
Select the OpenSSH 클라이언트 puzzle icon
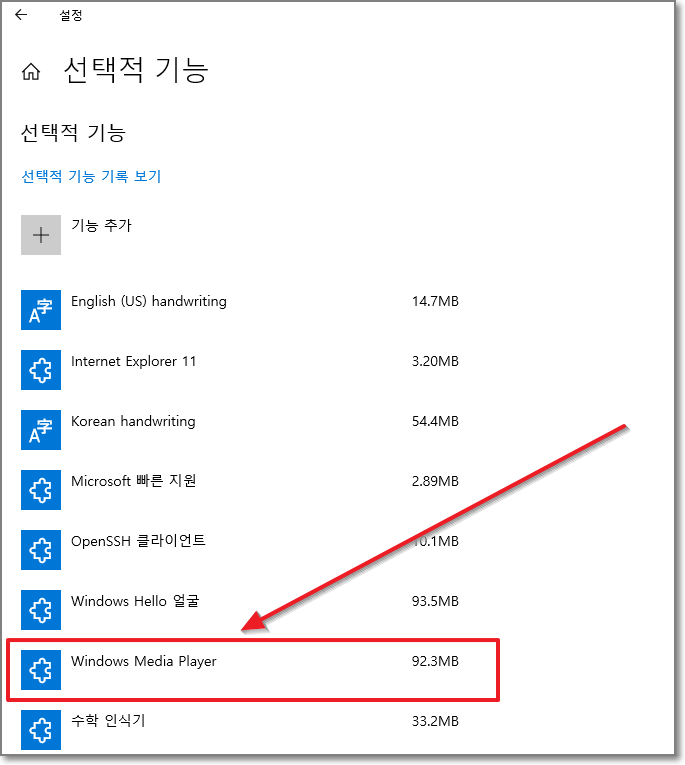click(x=41, y=550)
